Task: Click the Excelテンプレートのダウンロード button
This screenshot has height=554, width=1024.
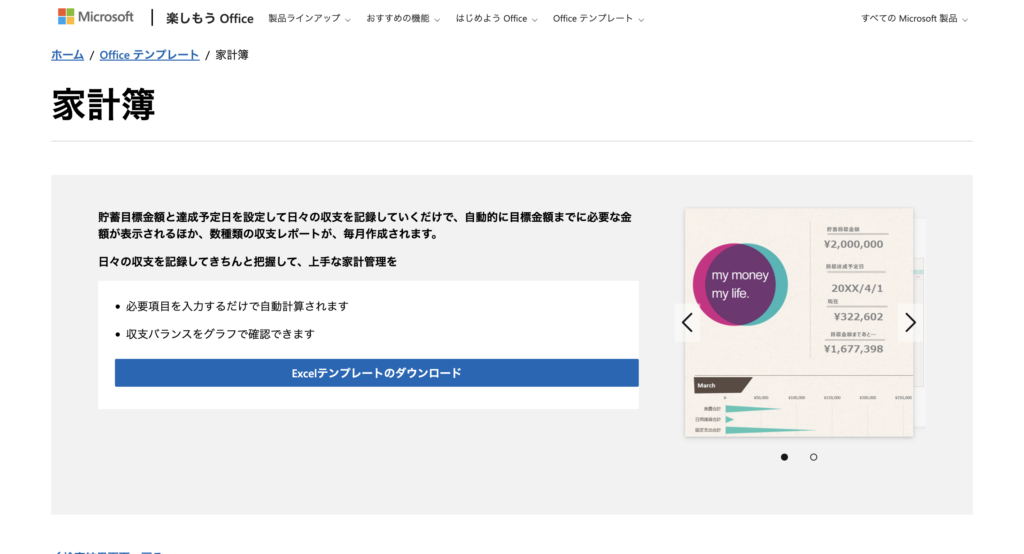Action: 376,373
